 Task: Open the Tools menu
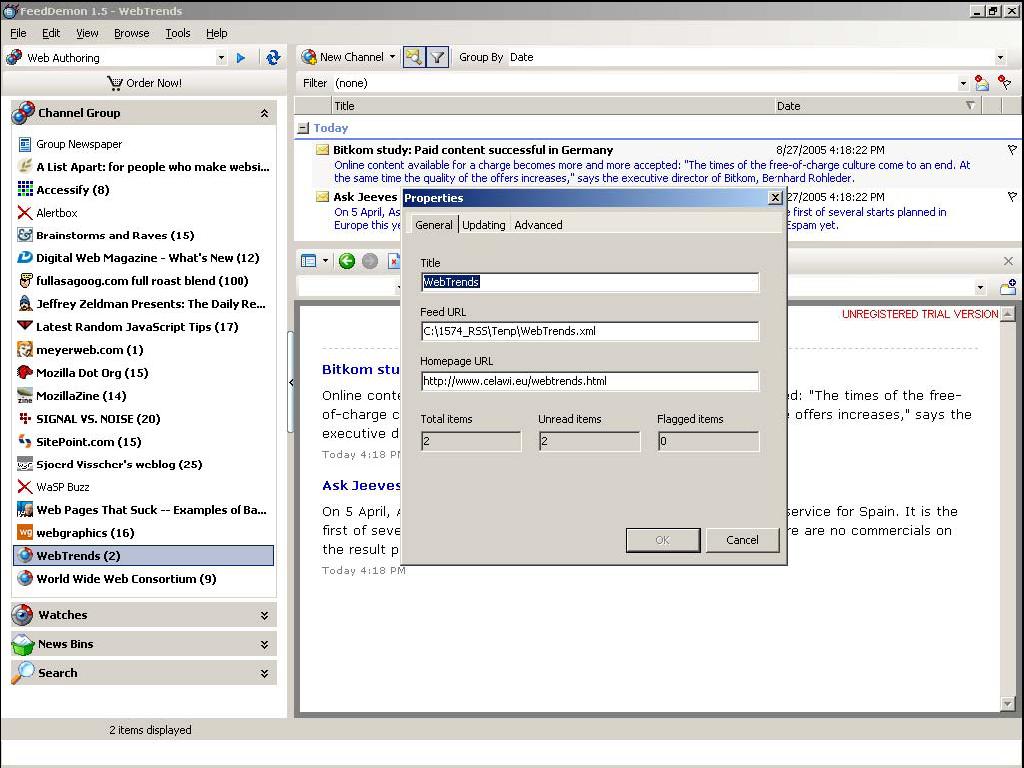click(178, 33)
